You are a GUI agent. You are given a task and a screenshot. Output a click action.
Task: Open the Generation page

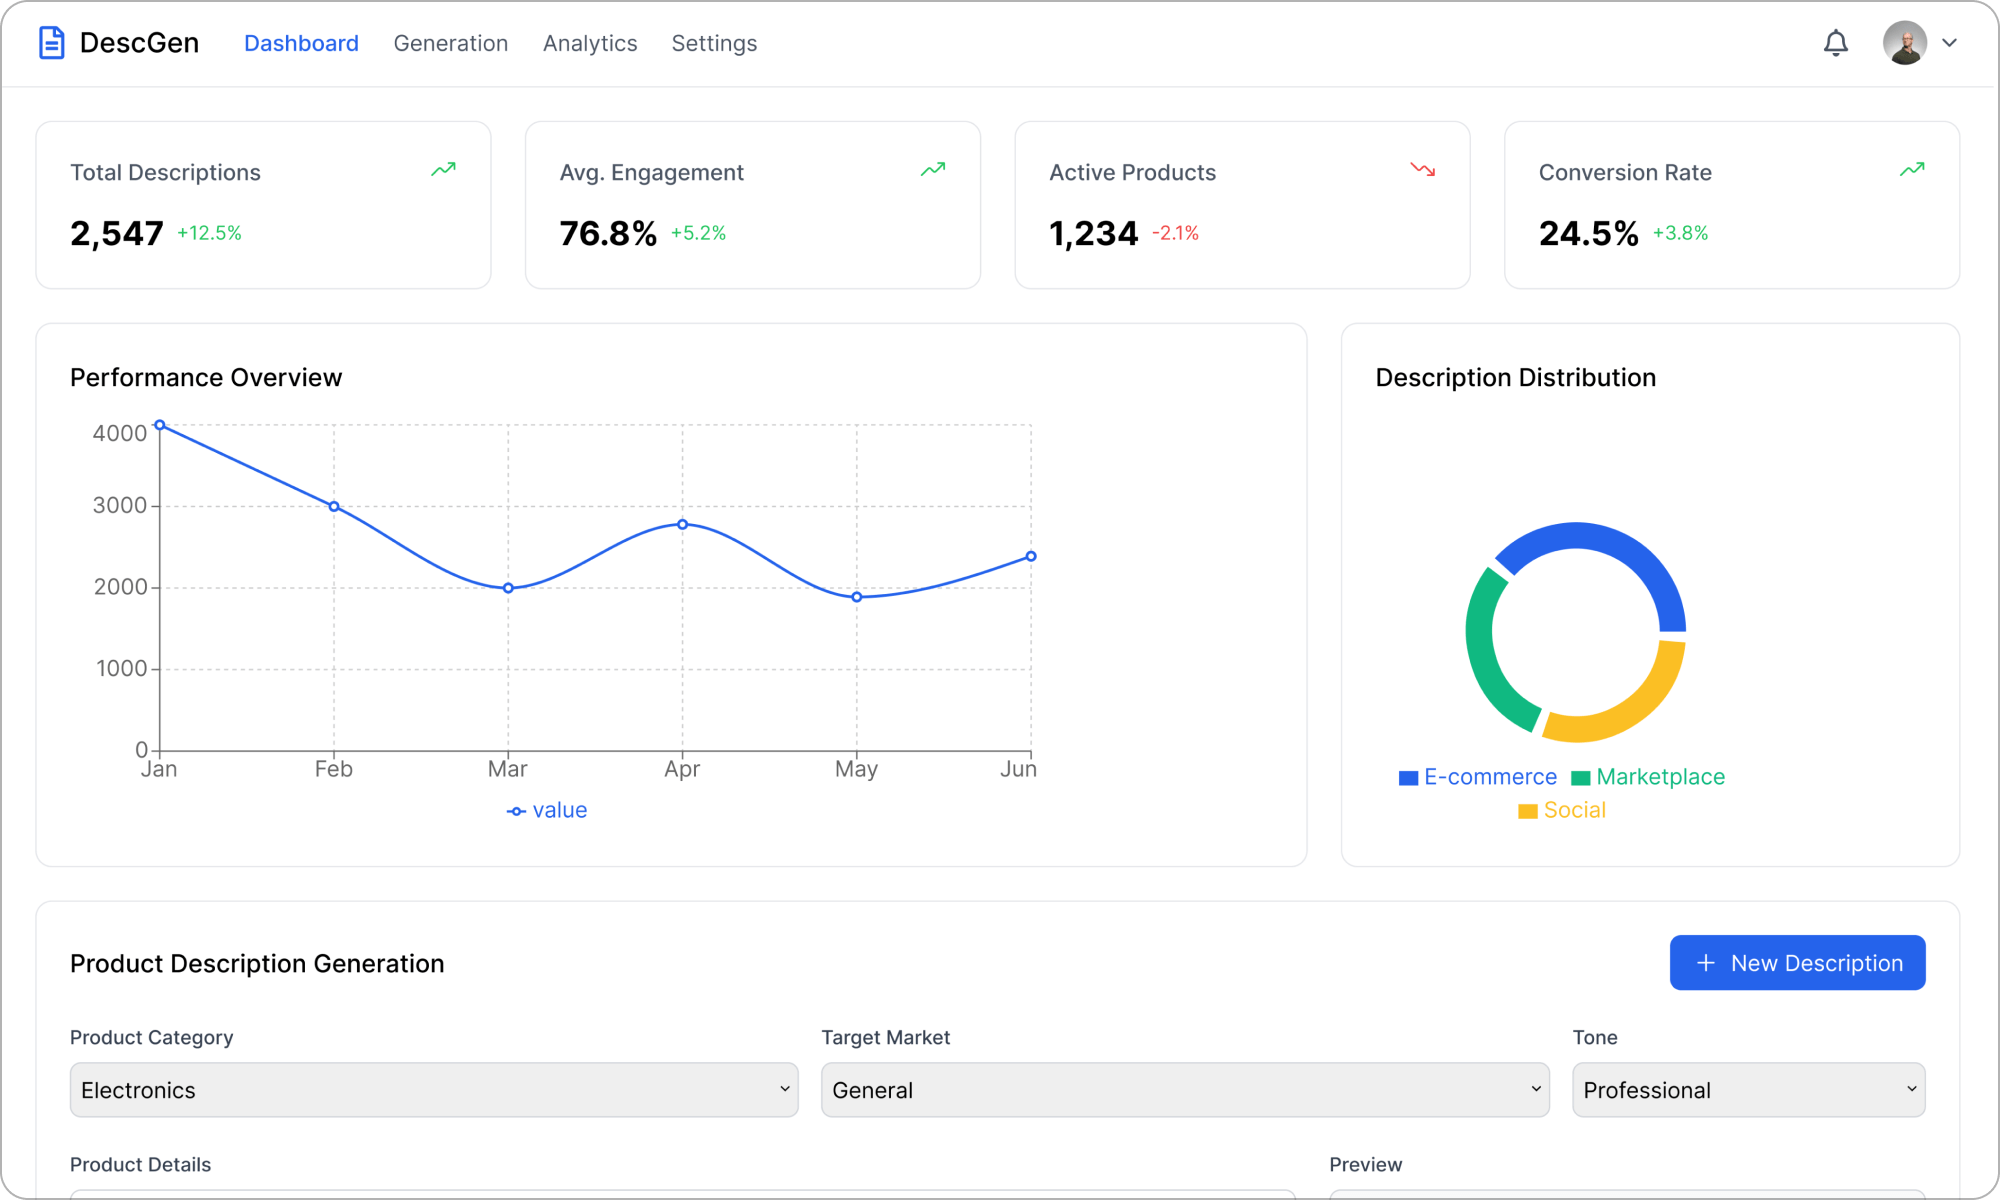pos(451,43)
